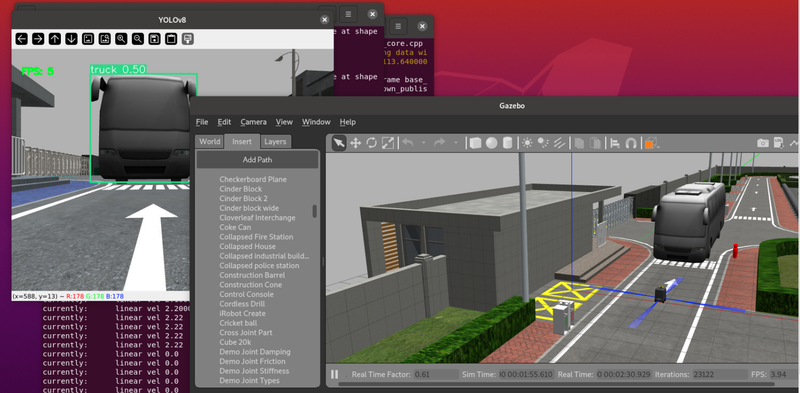Insert a Box shape
Viewport: 800px width, 393px height.
point(476,143)
